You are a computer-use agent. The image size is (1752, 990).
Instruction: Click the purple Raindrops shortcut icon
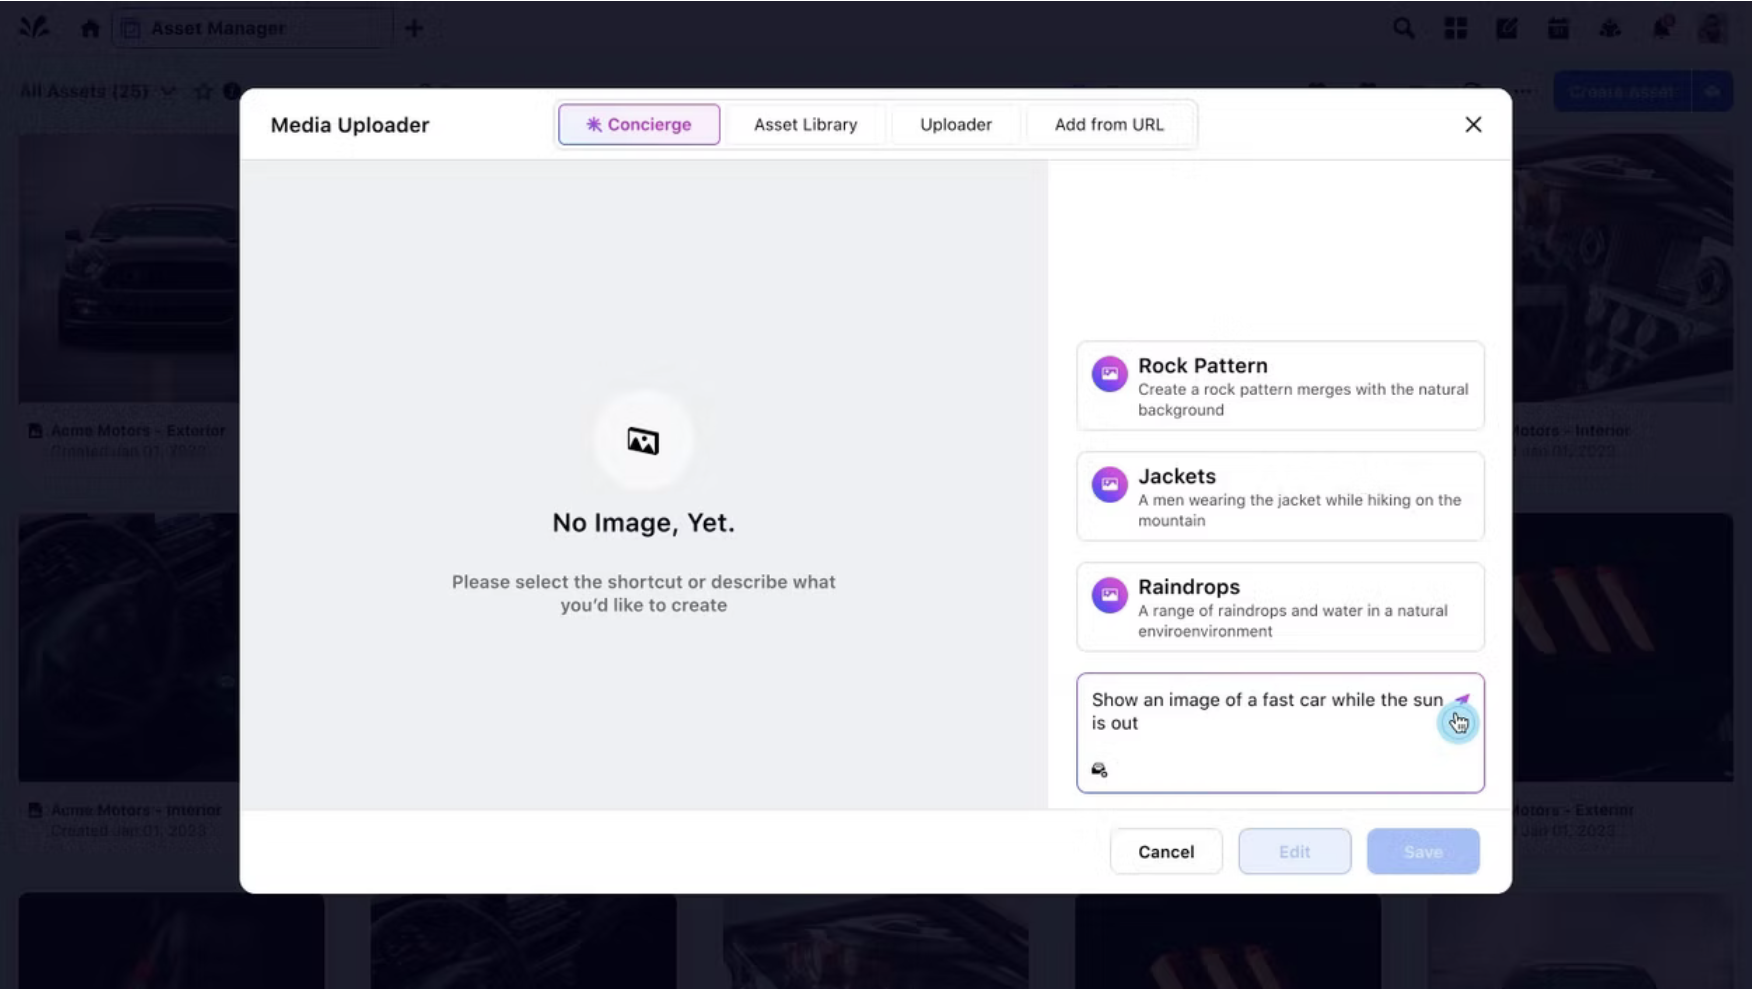click(x=1109, y=596)
